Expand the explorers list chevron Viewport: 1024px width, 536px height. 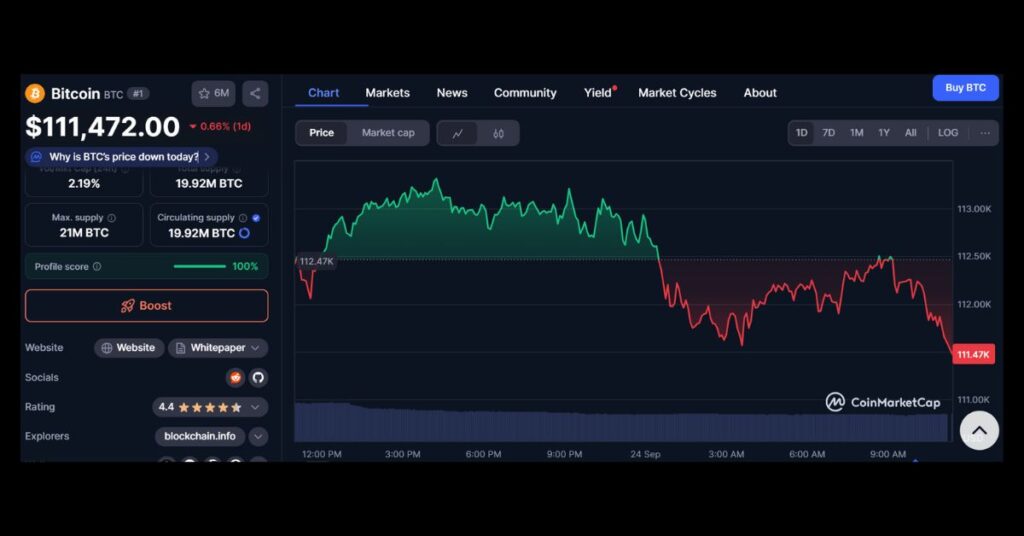pyautogui.click(x=259, y=436)
